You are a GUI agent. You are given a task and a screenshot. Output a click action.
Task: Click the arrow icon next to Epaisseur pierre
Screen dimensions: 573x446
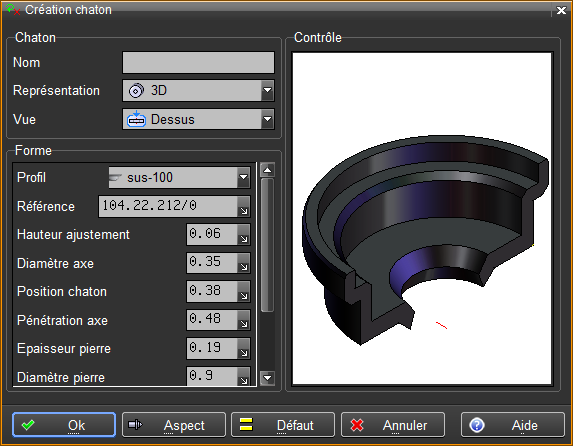(x=244, y=348)
